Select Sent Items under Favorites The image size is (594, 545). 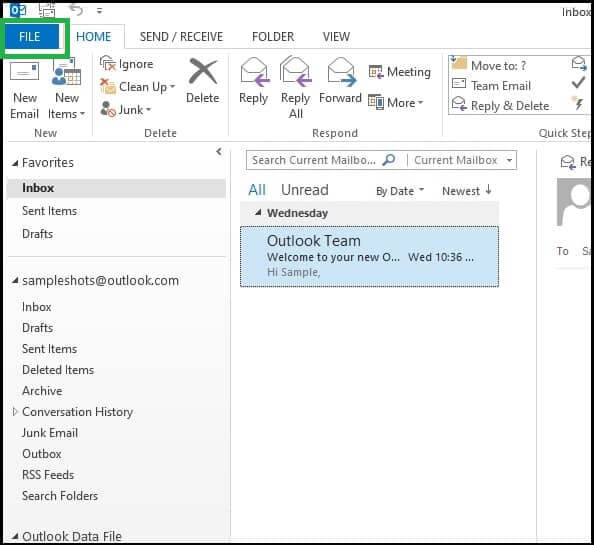tap(49, 211)
